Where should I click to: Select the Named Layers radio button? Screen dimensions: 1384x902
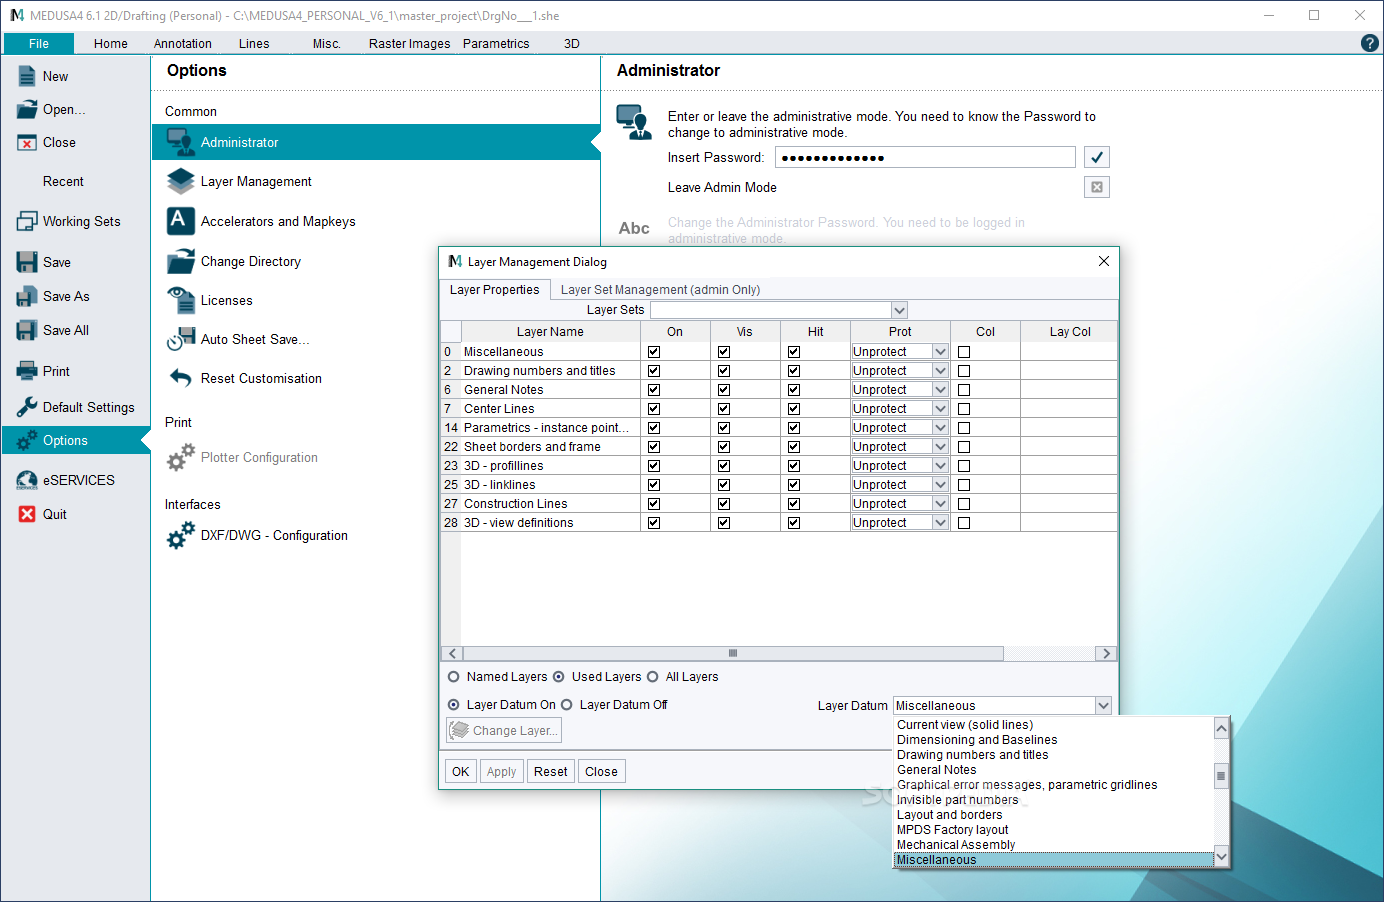[454, 677]
